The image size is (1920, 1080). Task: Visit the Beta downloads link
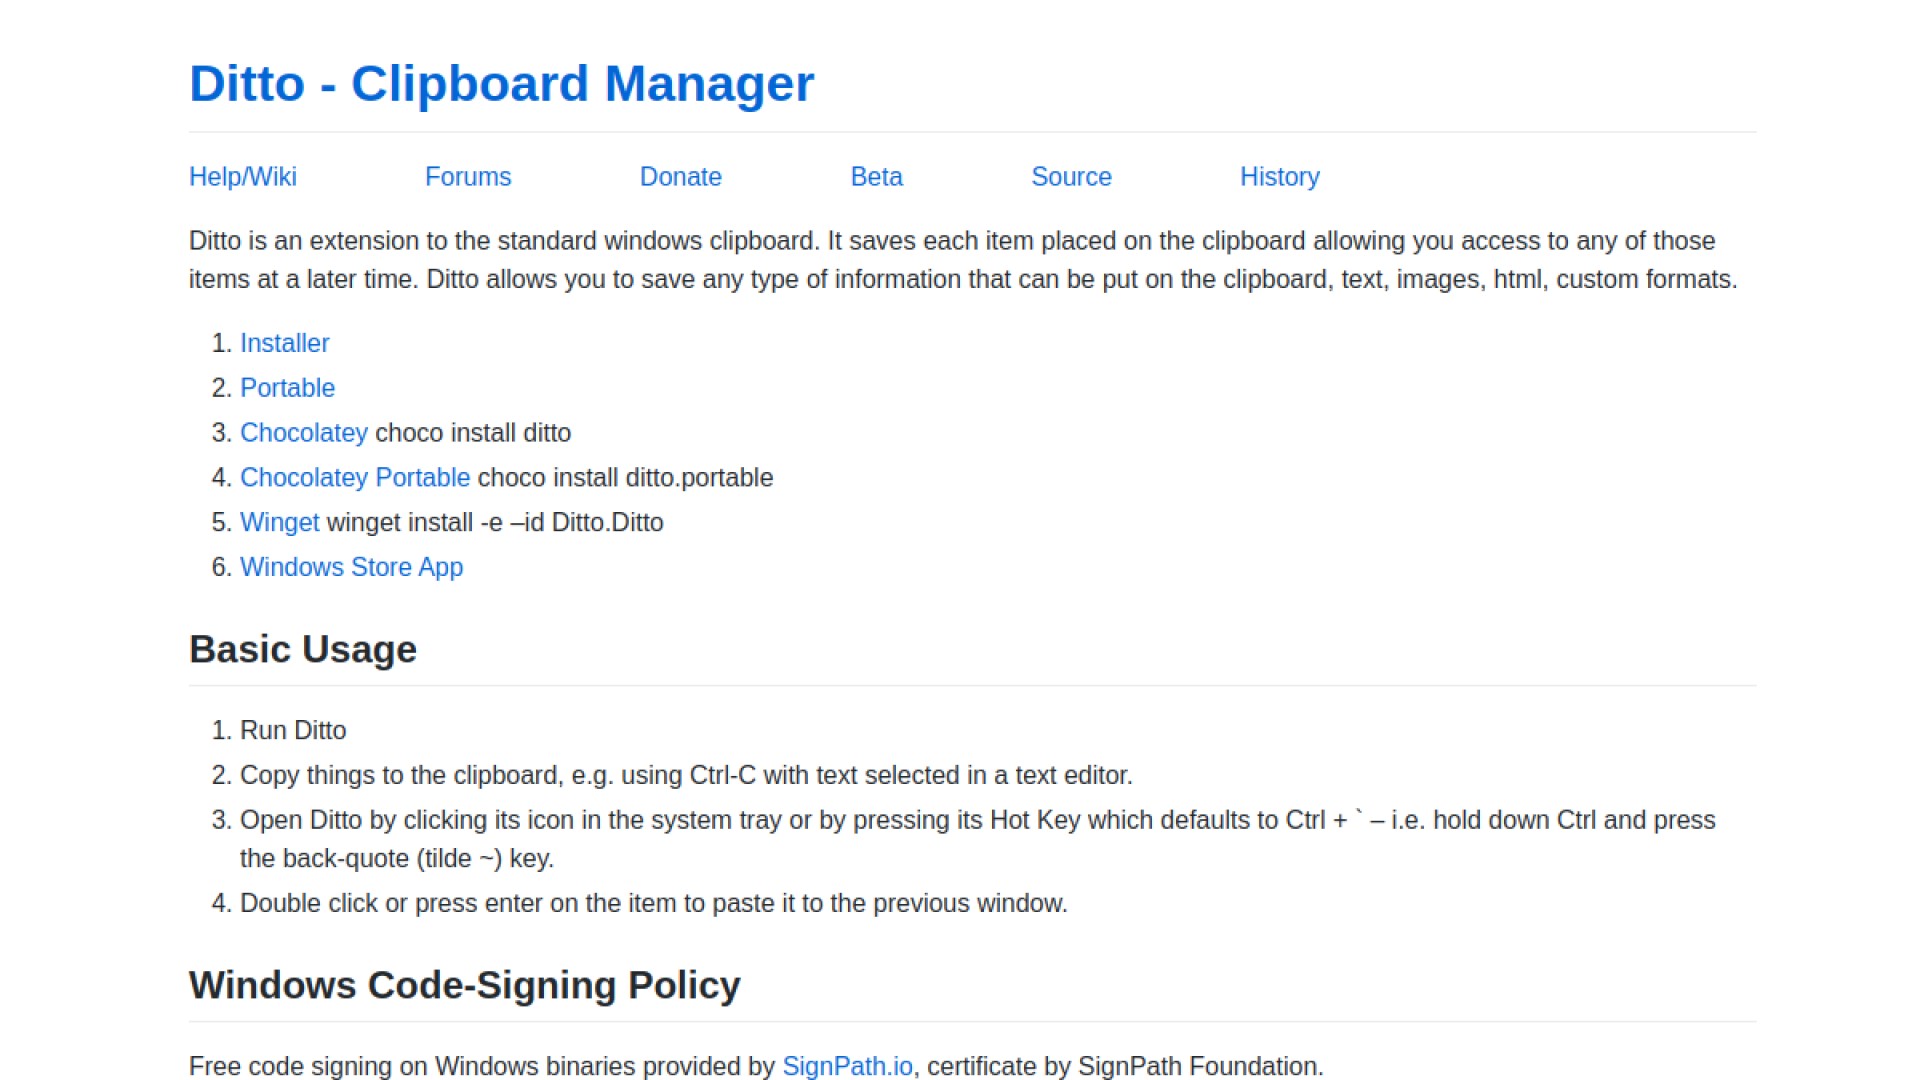pos(876,177)
